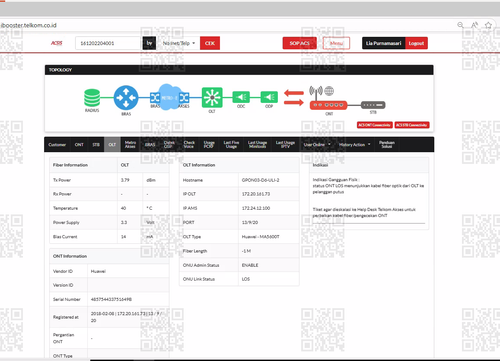Screen dimensions: 500x361
Task: Click the small BRAS switch icon left of cloud
Action: (155, 98)
